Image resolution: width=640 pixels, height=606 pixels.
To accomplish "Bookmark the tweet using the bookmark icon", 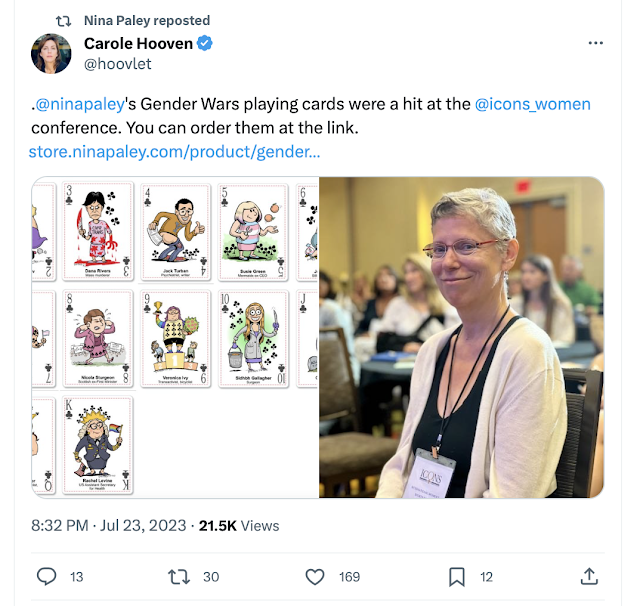I will (457, 577).
